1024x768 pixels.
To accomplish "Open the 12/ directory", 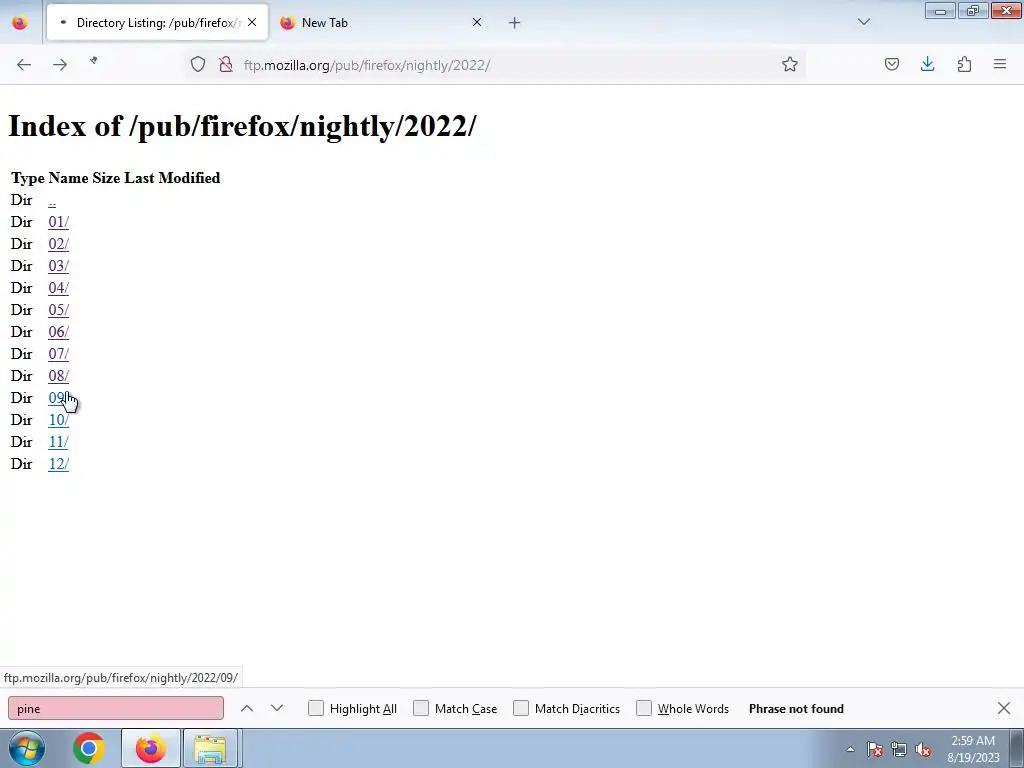I will [x=58, y=464].
